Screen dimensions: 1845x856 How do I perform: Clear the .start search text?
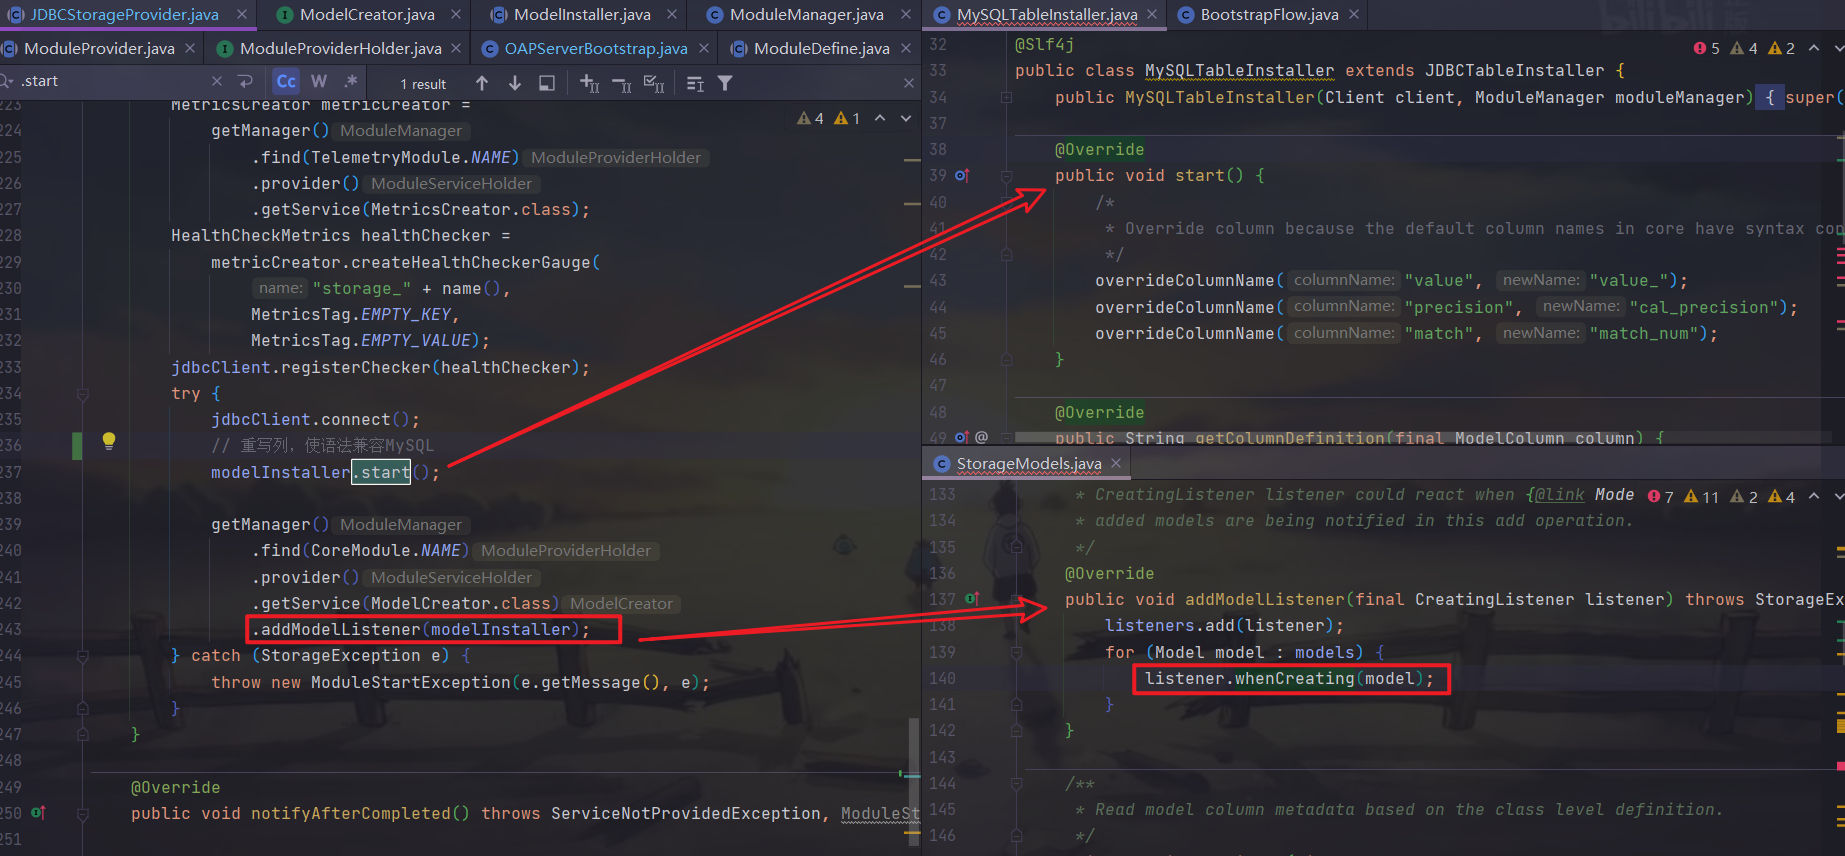pyautogui.click(x=217, y=82)
